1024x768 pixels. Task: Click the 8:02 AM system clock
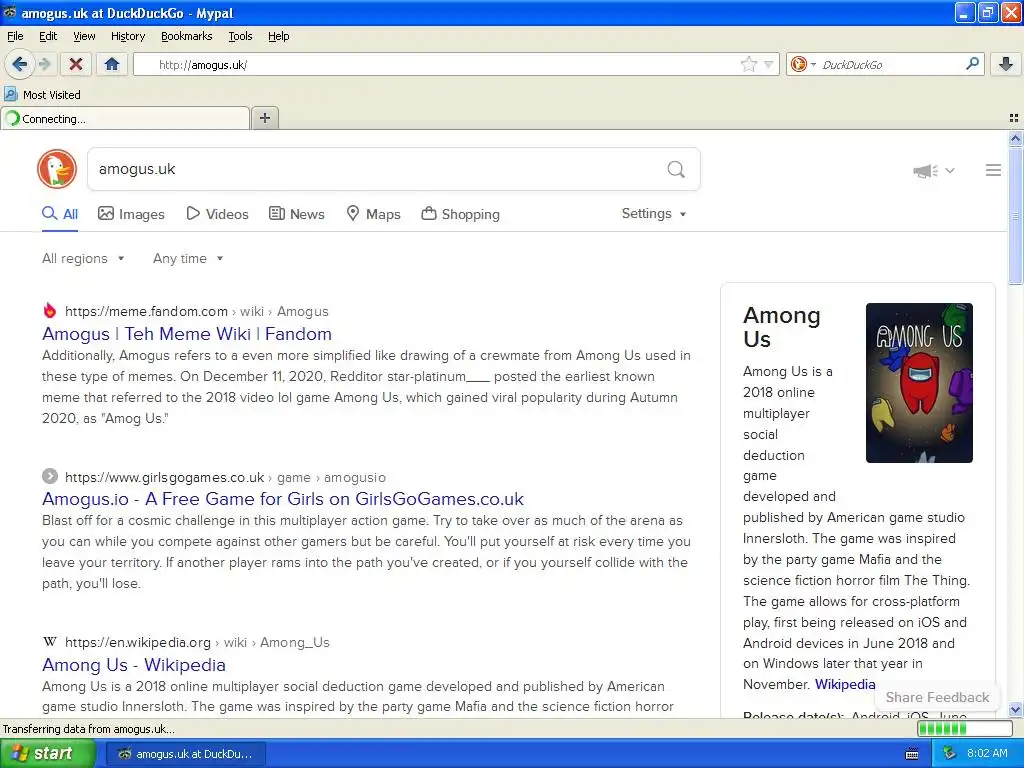tap(987, 754)
